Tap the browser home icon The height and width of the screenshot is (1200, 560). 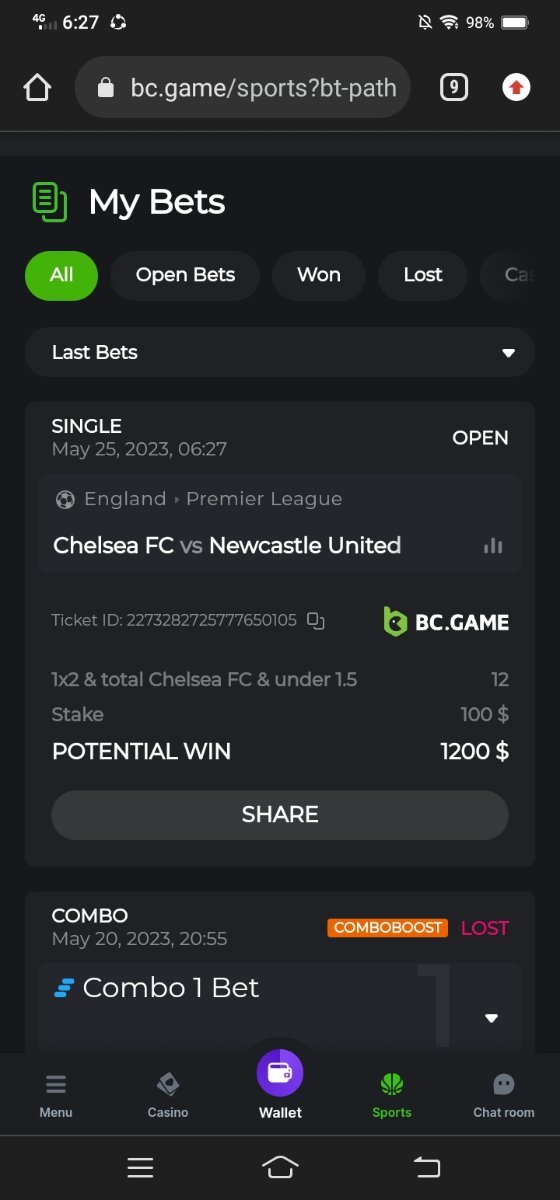pyautogui.click(x=37, y=88)
